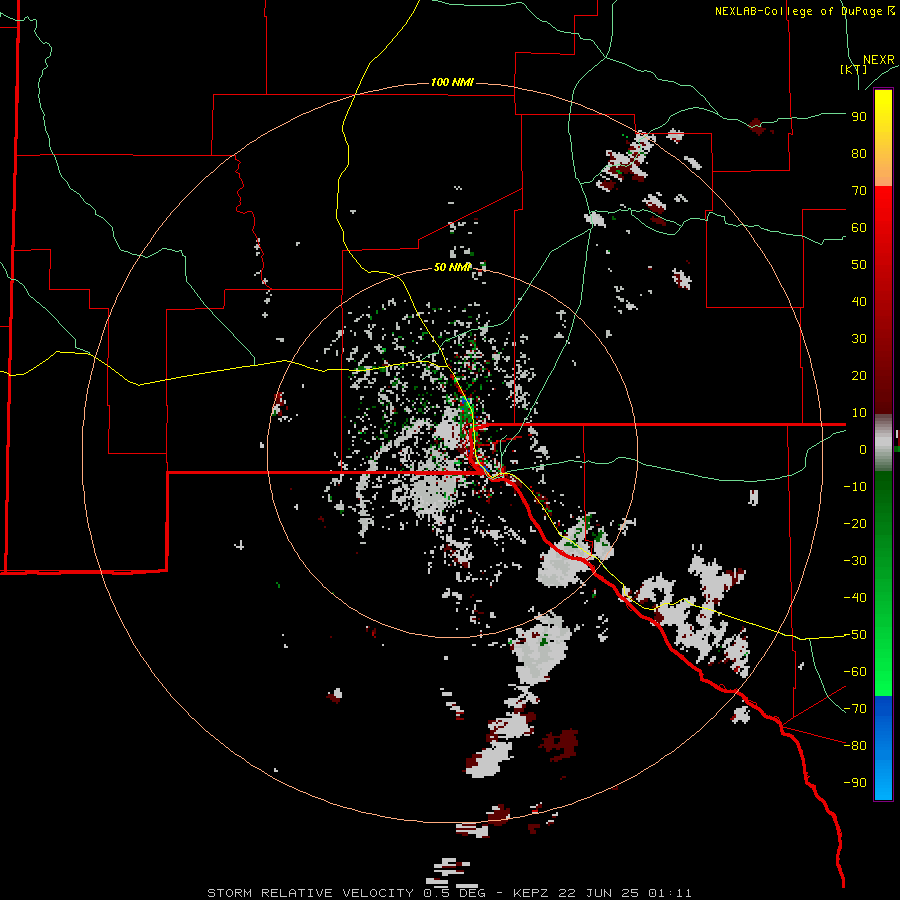Click the 20 value on the velocity scale
Screen dimensions: 900x900
pos(859,376)
